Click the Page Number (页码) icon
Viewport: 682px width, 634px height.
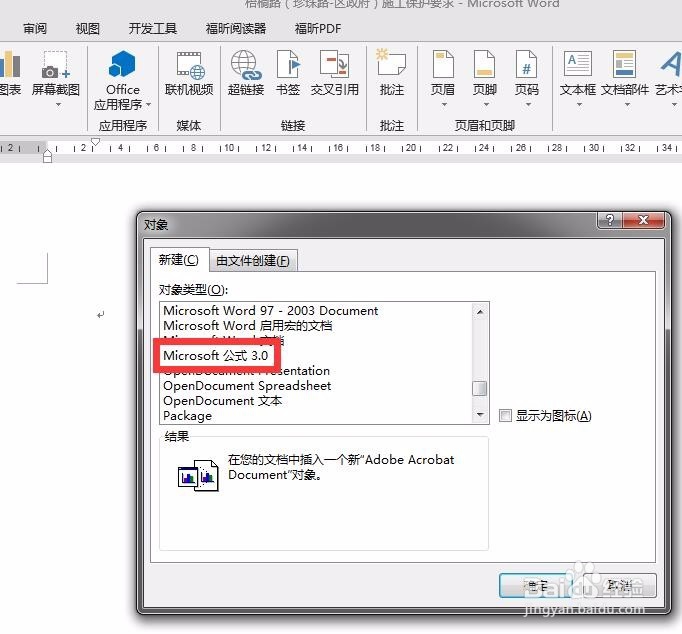pyautogui.click(x=526, y=64)
